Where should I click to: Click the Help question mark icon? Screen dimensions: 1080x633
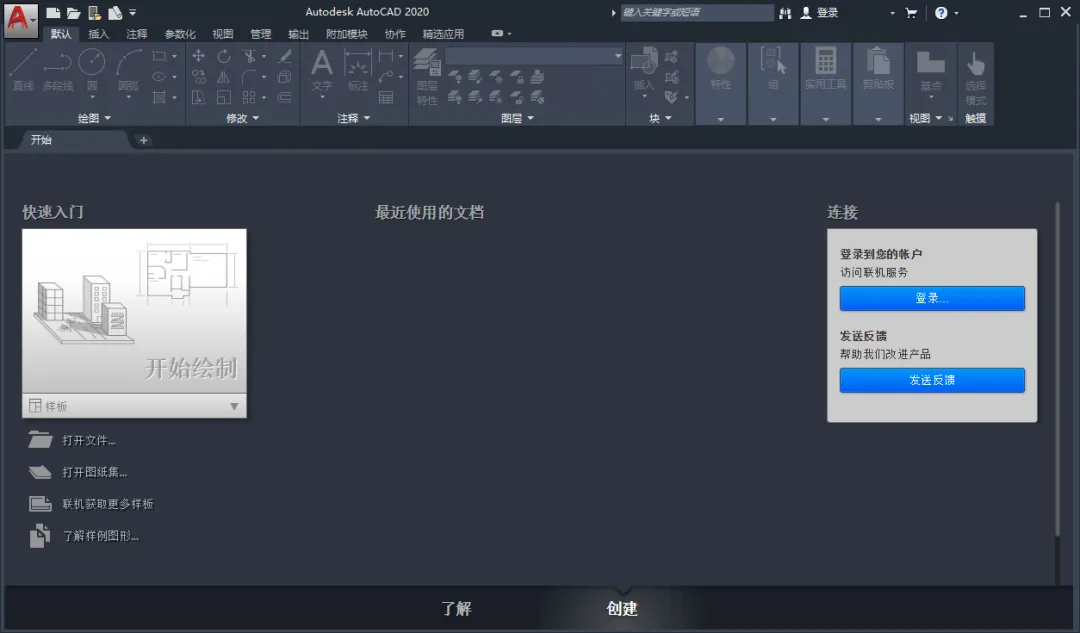(941, 12)
